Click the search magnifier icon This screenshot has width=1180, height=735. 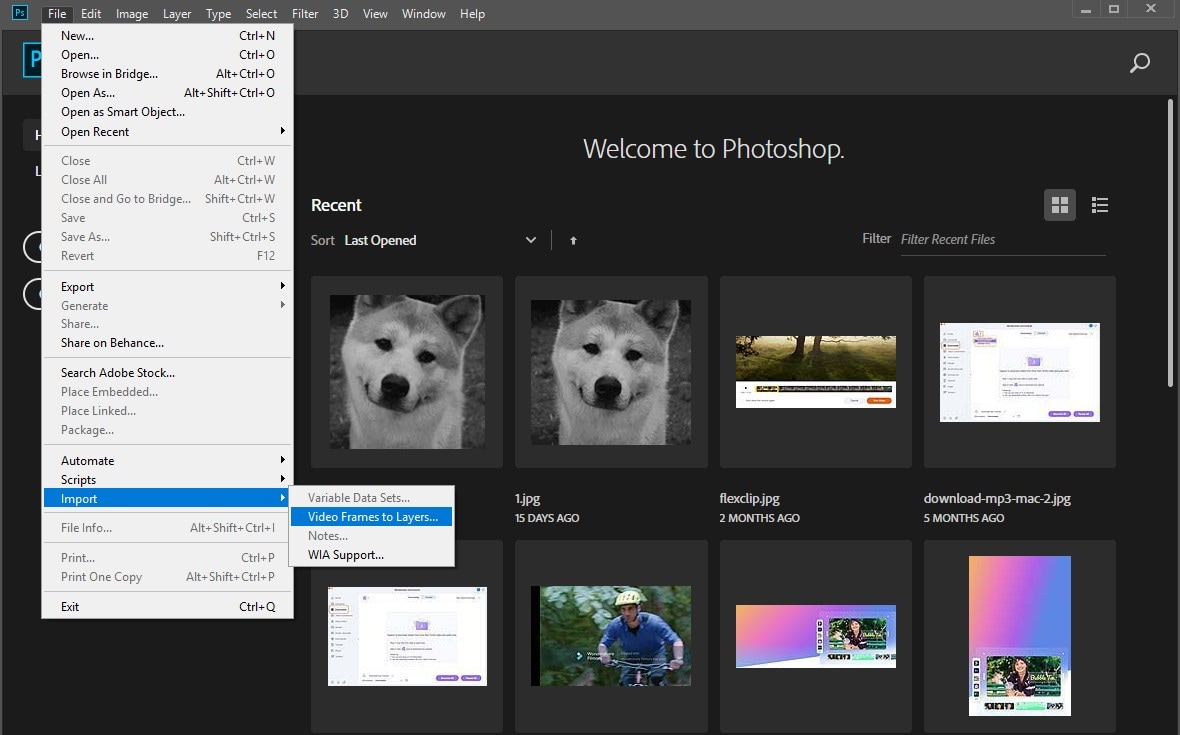point(1140,62)
